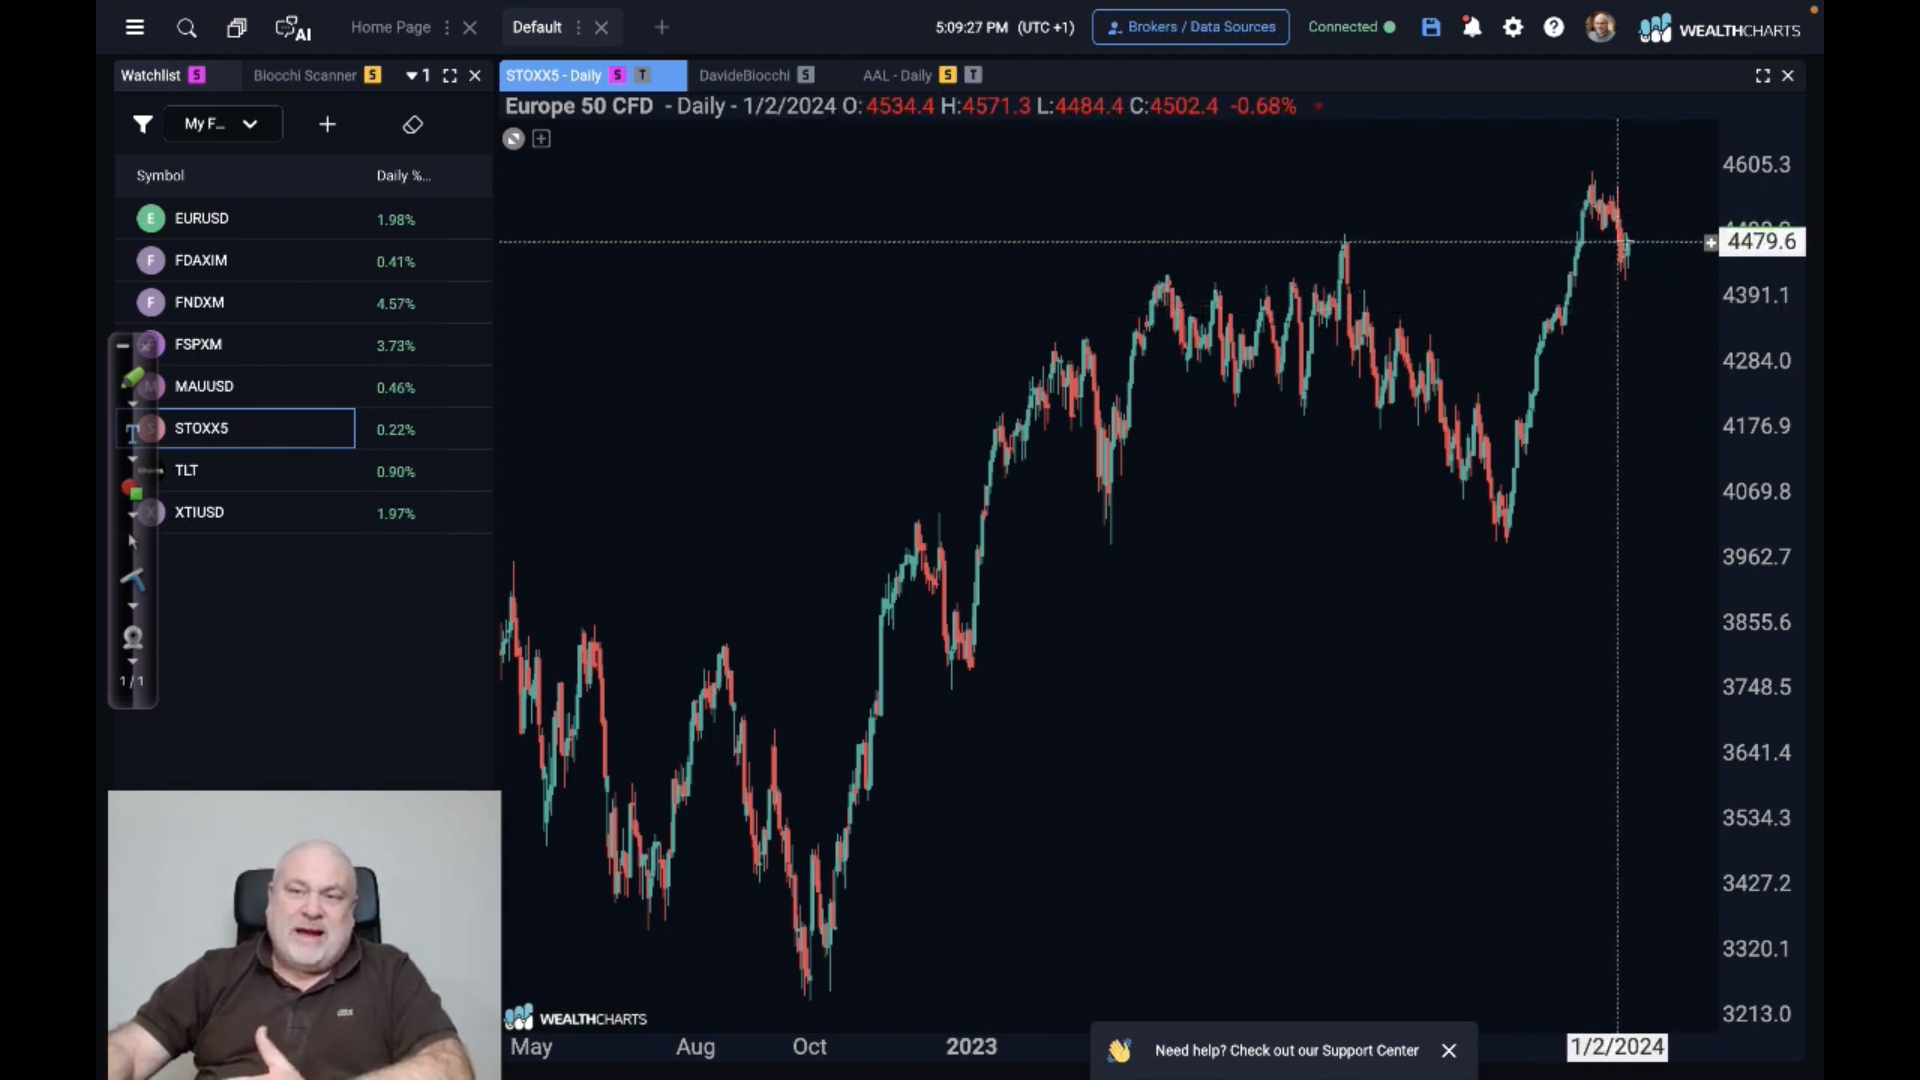Screen dimensions: 1920x1080
Task: Open the AI chat assistant
Action: point(293,28)
